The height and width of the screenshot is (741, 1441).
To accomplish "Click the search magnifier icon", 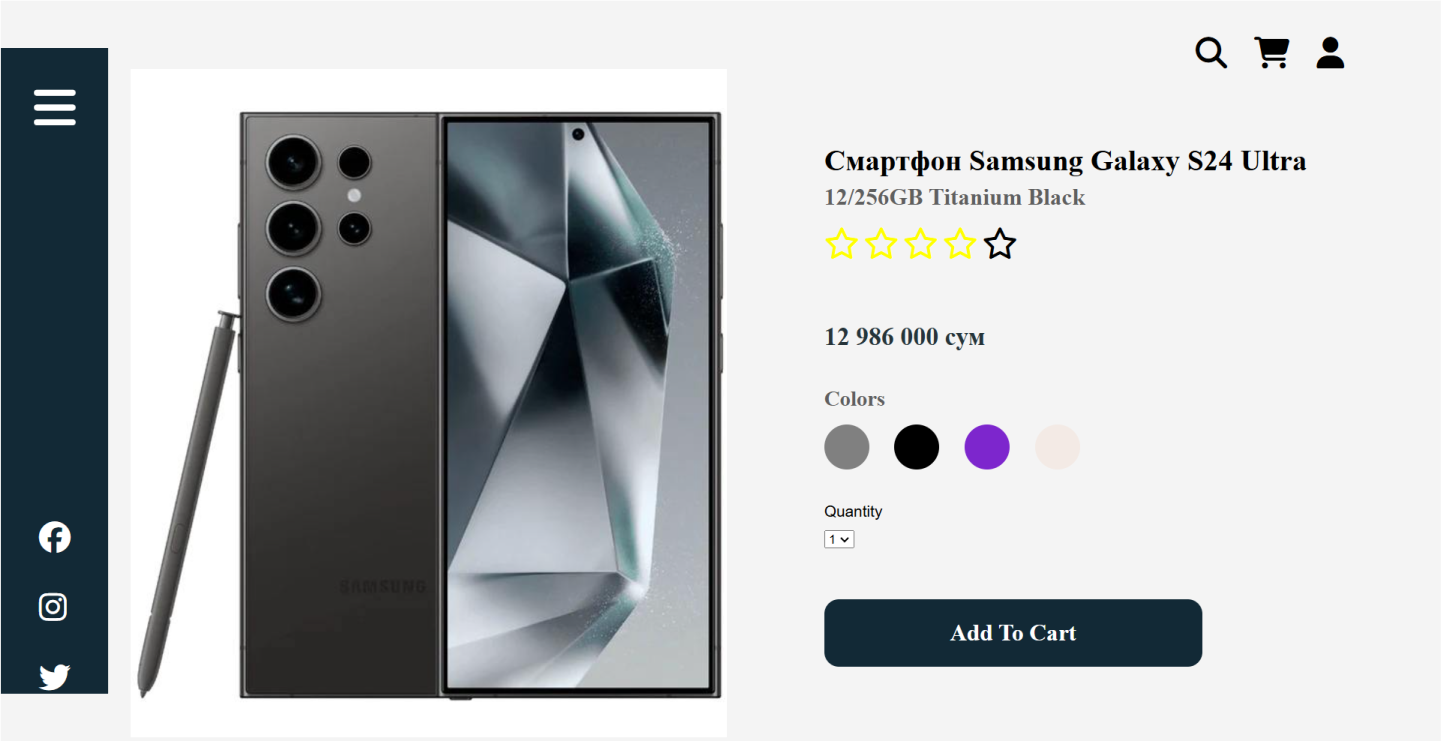I will pyautogui.click(x=1211, y=53).
